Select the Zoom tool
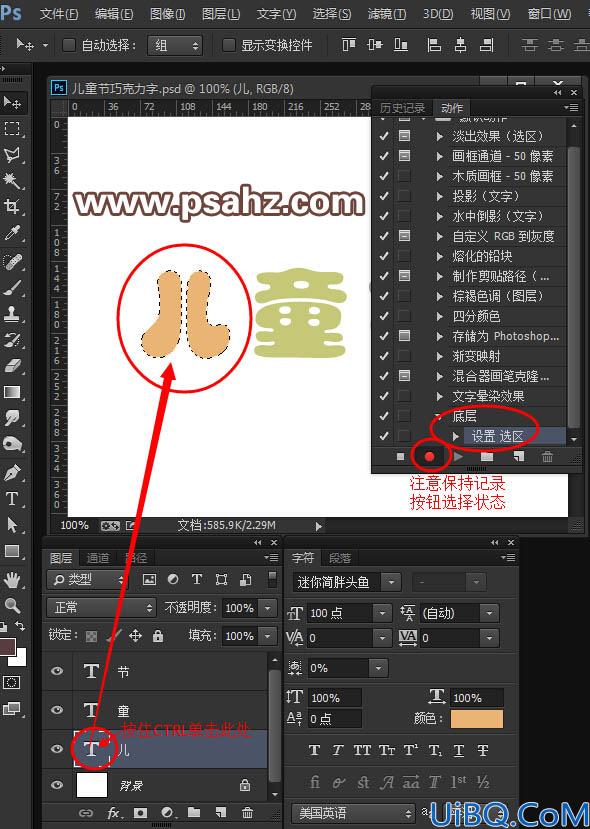Image resolution: width=590 pixels, height=829 pixels. click(12, 605)
